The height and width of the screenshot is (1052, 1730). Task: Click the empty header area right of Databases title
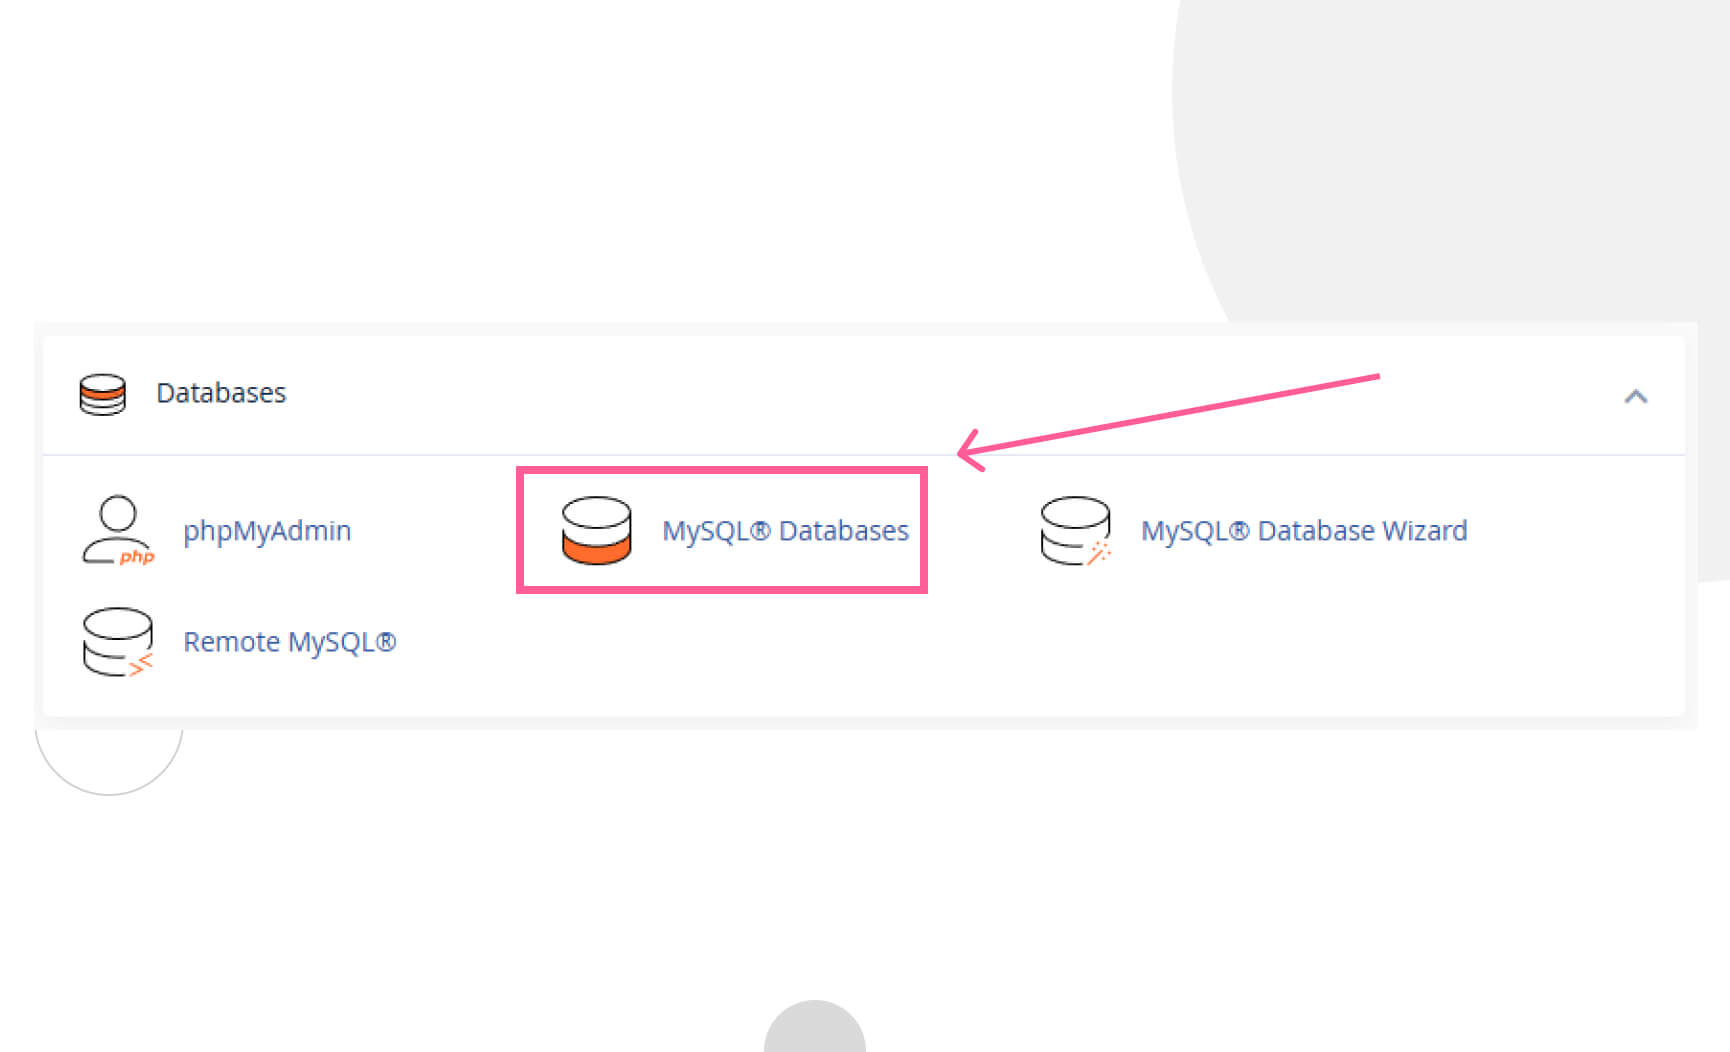pos(900,395)
